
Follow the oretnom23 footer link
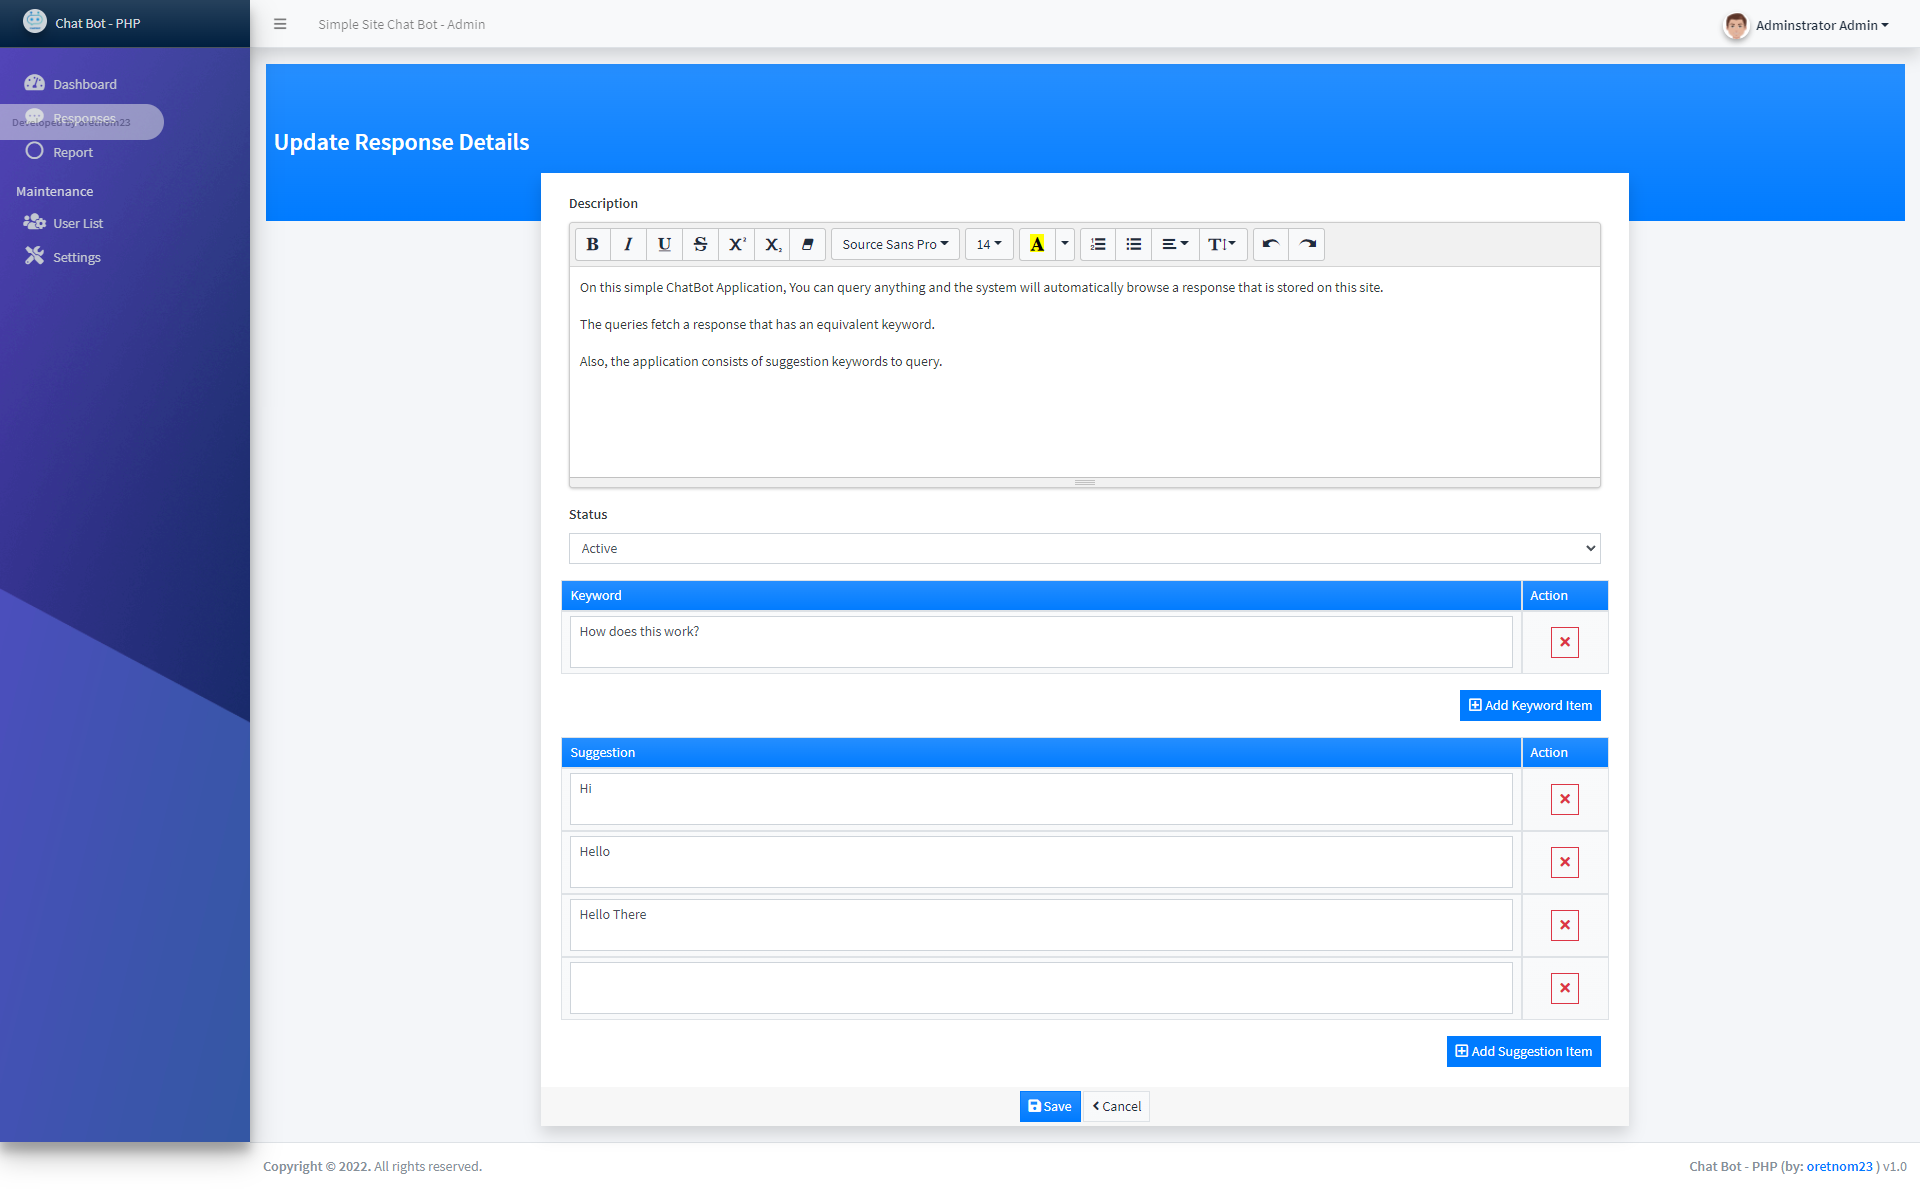pyautogui.click(x=1839, y=1166)
